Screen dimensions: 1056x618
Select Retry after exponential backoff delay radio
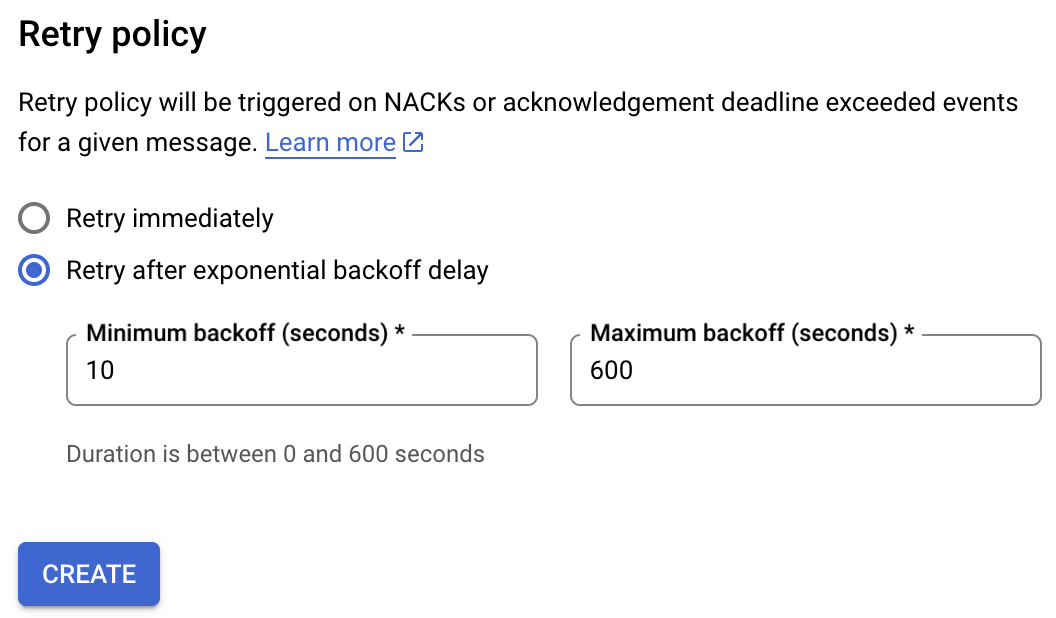pyautogui.click(x=34, y=270)
